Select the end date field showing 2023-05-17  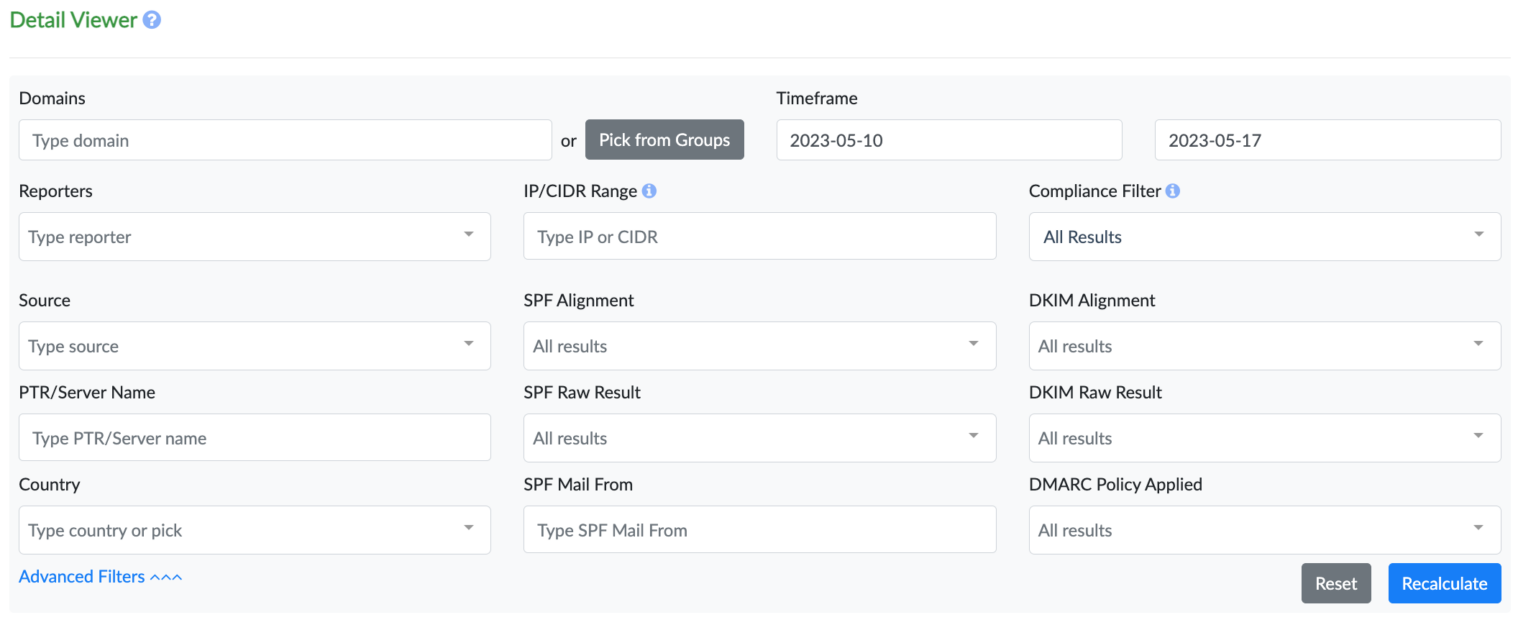tap(1327, 139)
